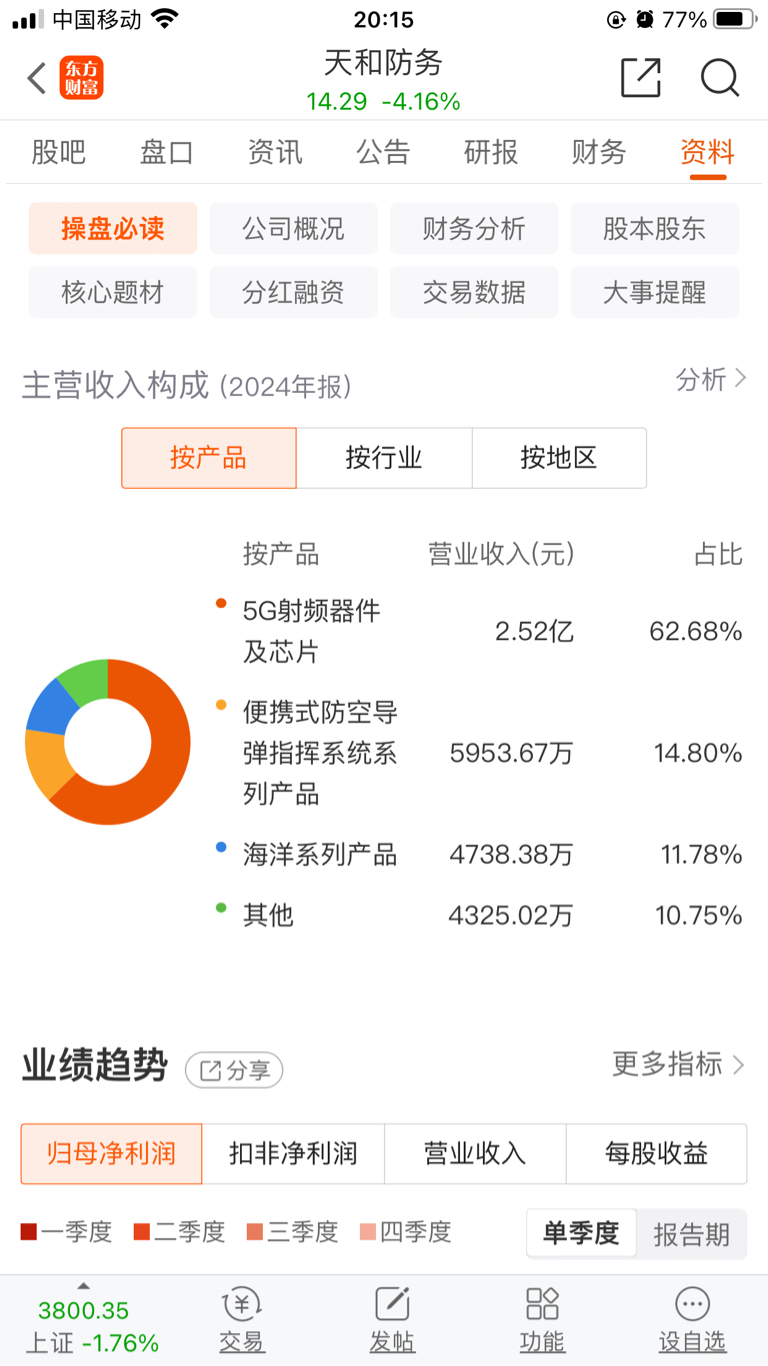Tap the back arrow icon
This screenshot has height=1366, width=768.
37,78
